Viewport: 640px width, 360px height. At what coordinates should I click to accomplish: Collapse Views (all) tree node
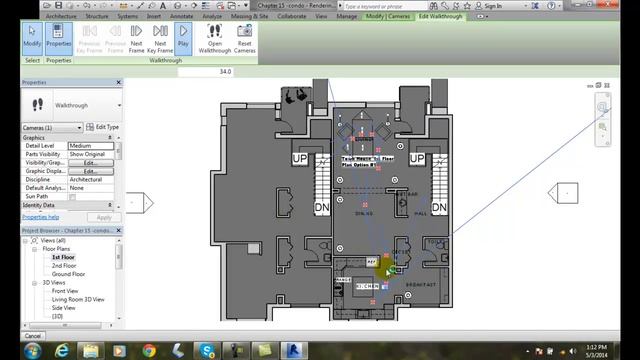click(x=25, y=241)
